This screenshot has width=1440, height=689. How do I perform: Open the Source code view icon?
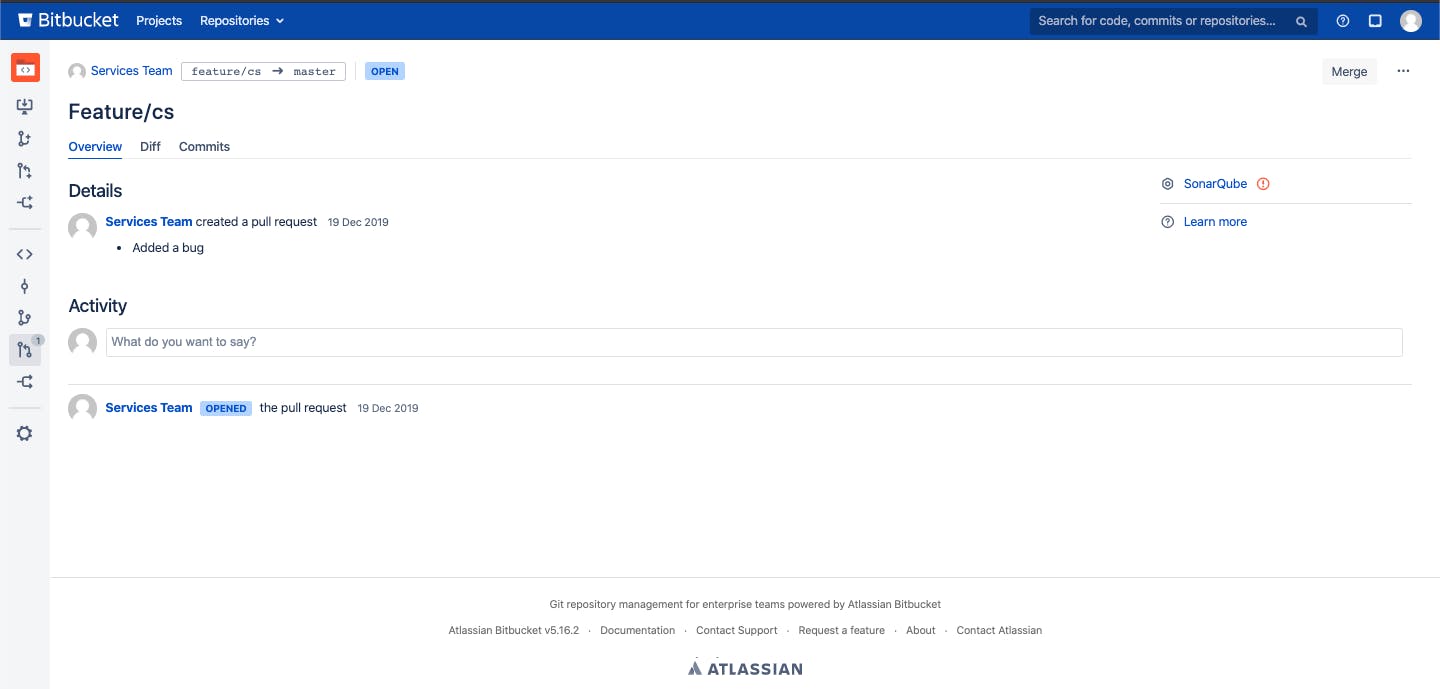(25, 254)
